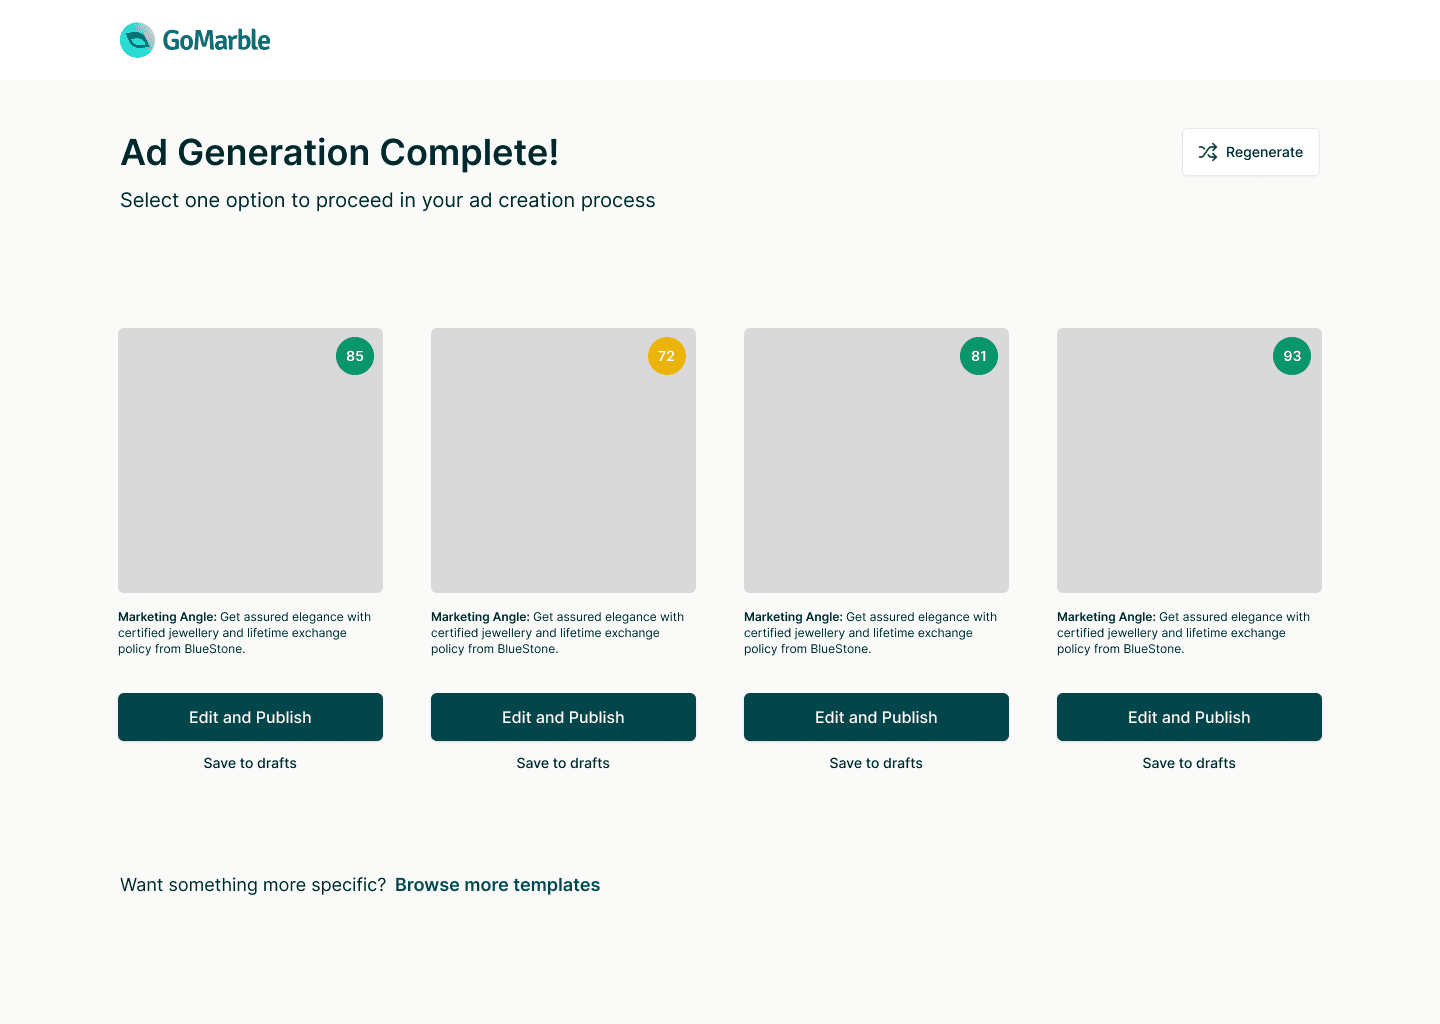Screen dimensions: 1440x1024
Task: Click 'Select one option to proceed' subtitle
Action: point(388,200)
